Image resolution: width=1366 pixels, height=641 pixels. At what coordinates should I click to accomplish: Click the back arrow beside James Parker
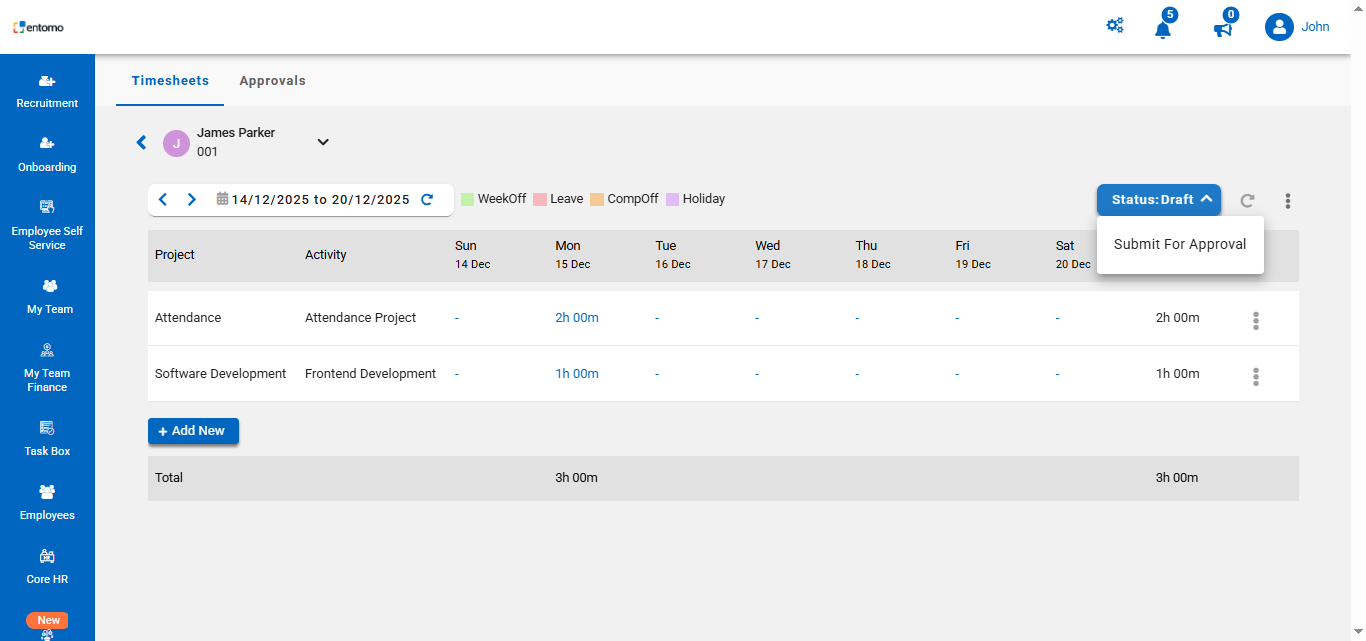tap(141, 143)
